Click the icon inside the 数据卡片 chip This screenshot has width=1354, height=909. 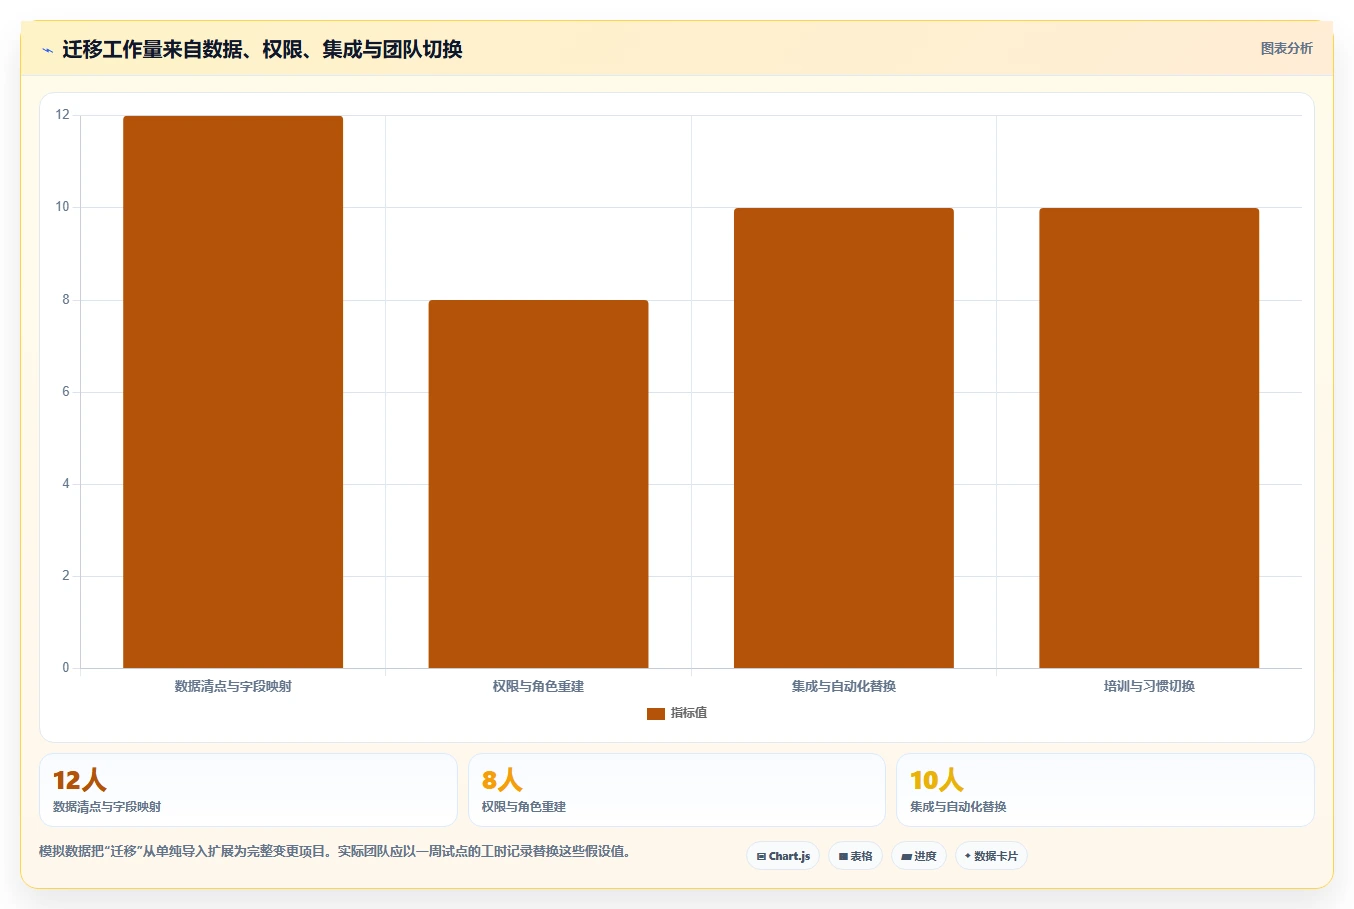pyautogui.click(x=967, y=856)
